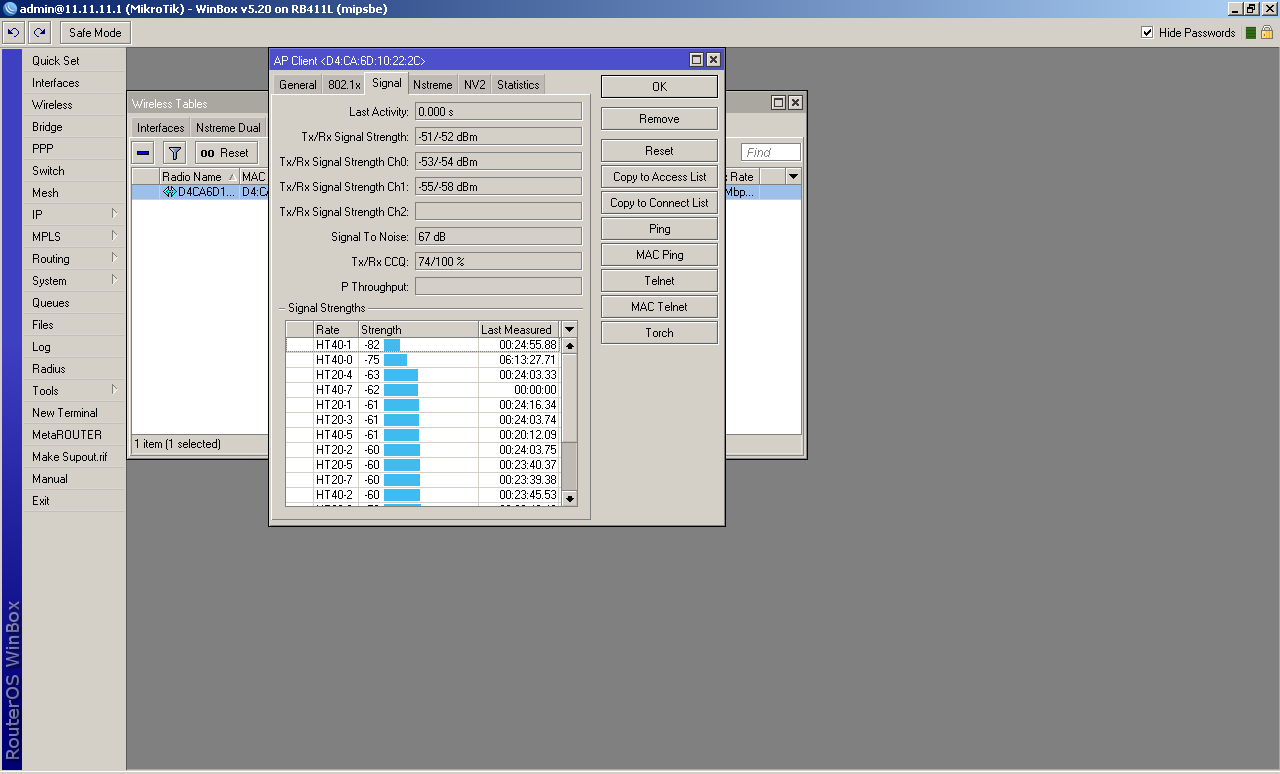The height and width of the screenshot is (774, 1280).
Task: Click the Reset counters button in Wireless Tables
Action: [x=226, y=153]
